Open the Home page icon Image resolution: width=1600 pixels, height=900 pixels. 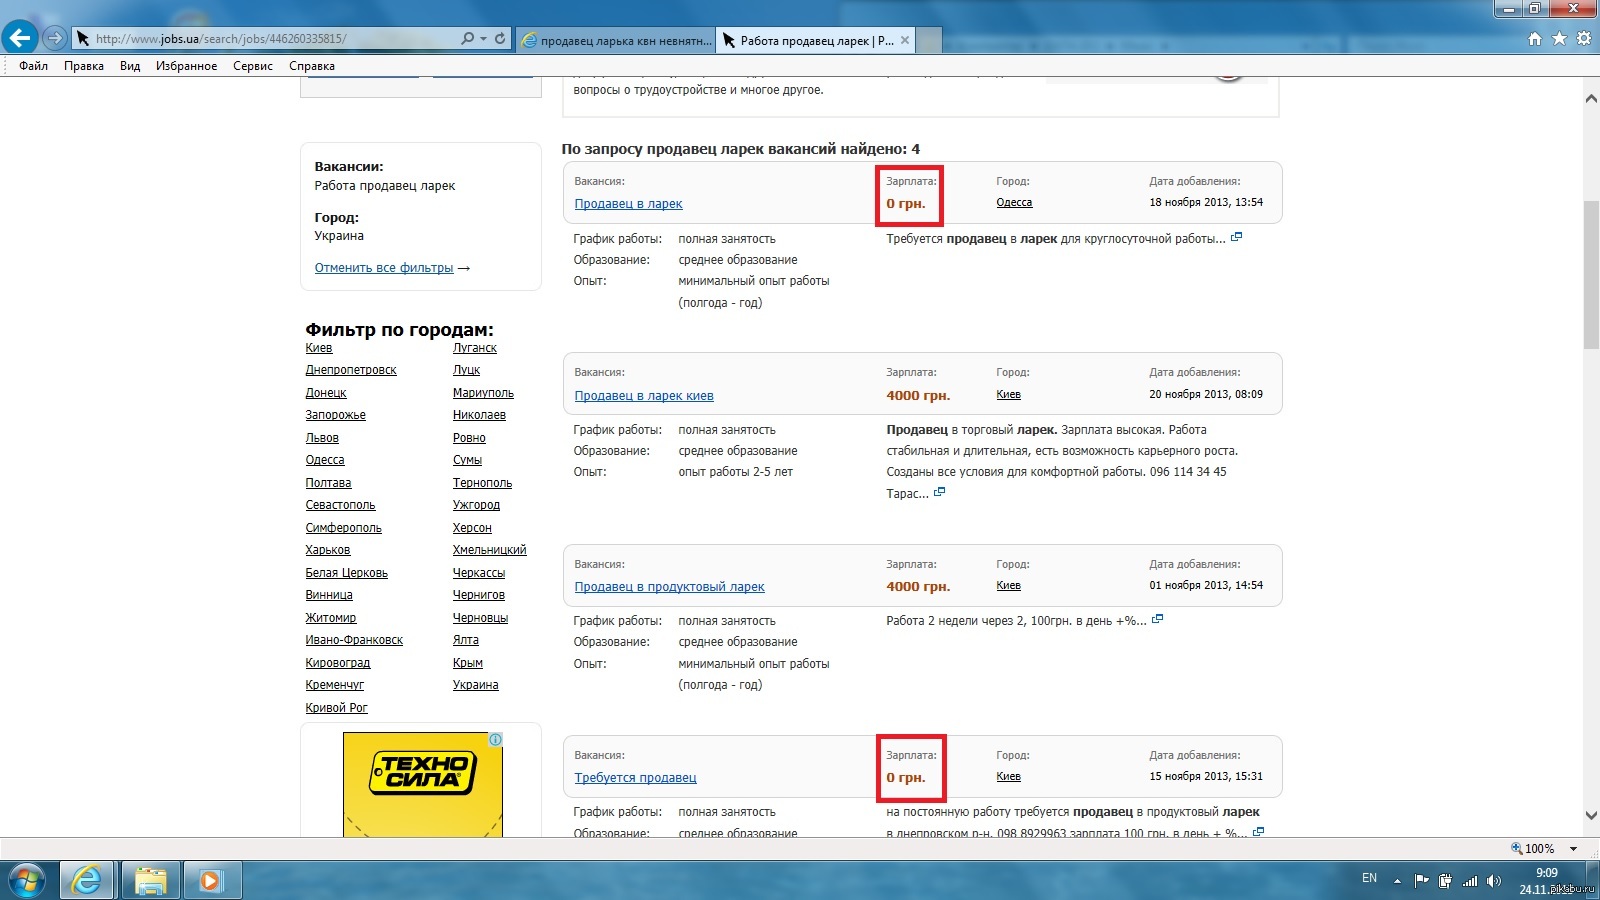click(x=1535, y=39)
